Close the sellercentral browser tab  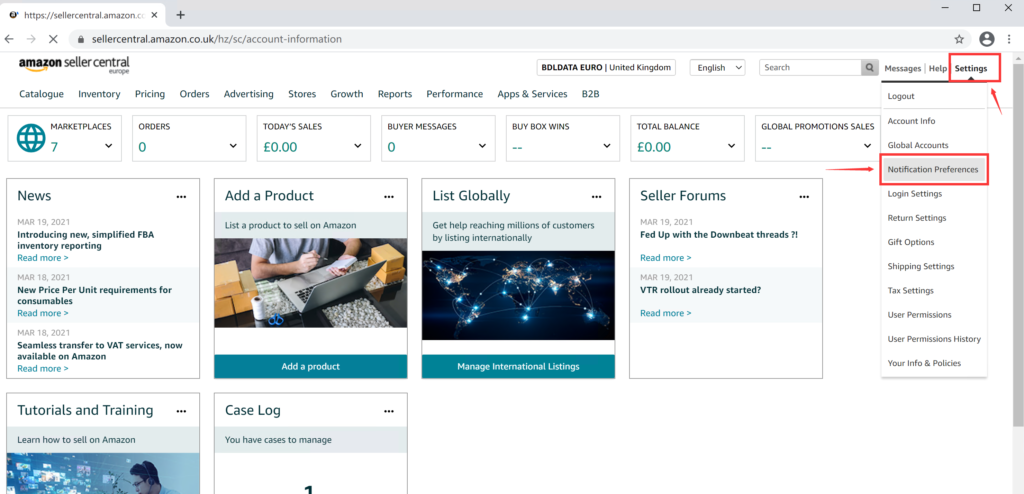156,15
